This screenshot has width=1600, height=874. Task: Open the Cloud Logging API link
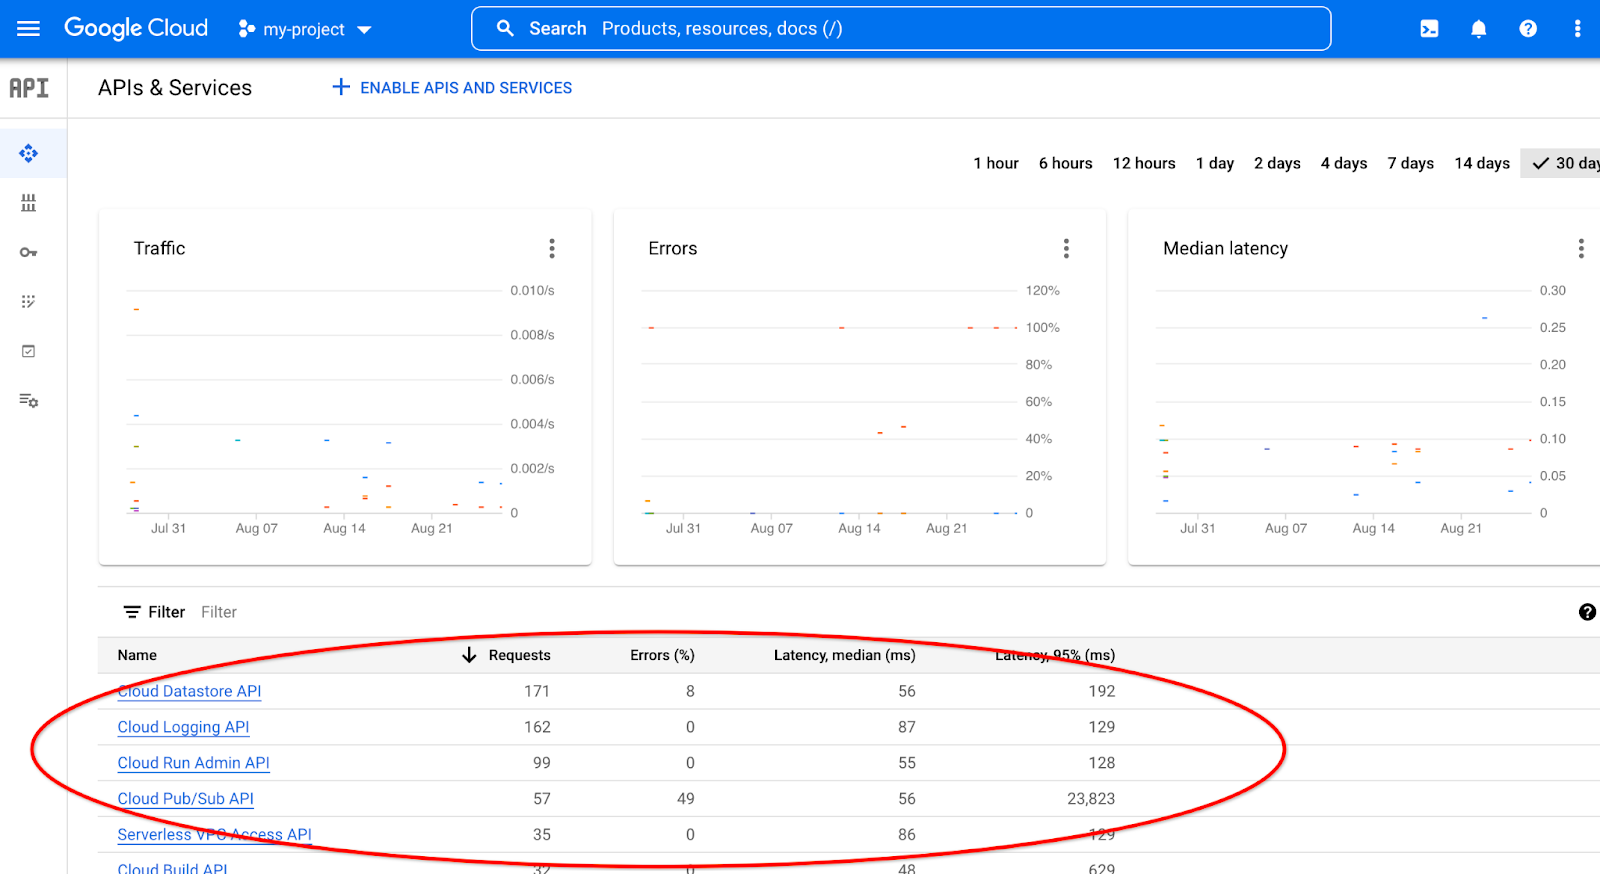183,727
